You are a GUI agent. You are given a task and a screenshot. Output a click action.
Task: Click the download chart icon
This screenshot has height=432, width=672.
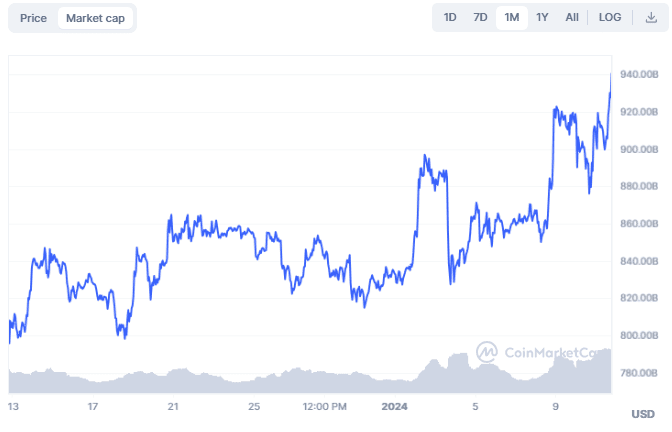coord(651,17)
